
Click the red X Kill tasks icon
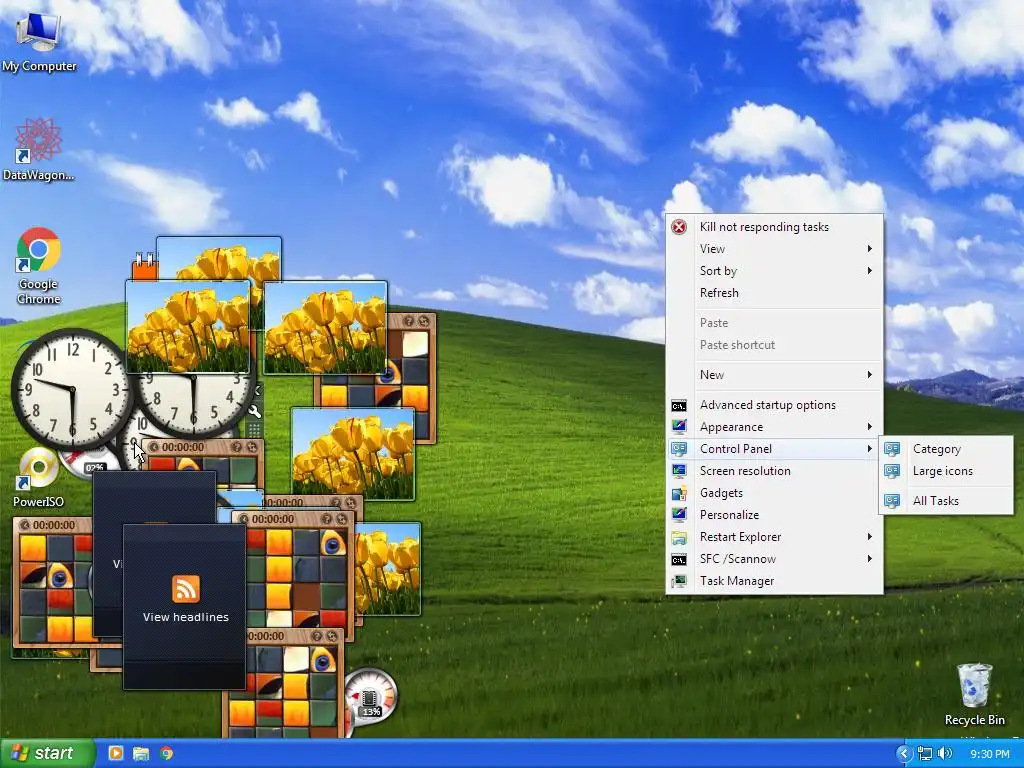679,227
